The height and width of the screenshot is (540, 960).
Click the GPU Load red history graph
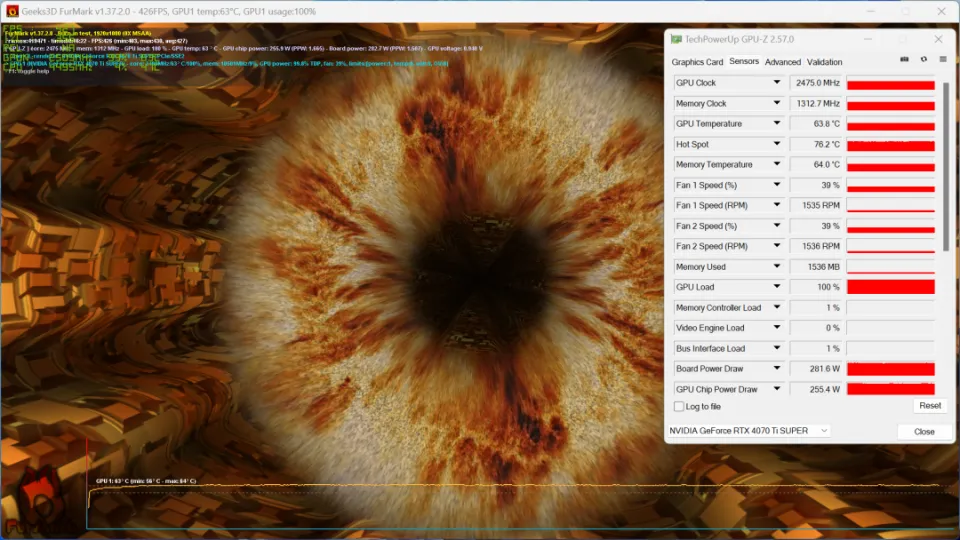click(x=891, y=287)
